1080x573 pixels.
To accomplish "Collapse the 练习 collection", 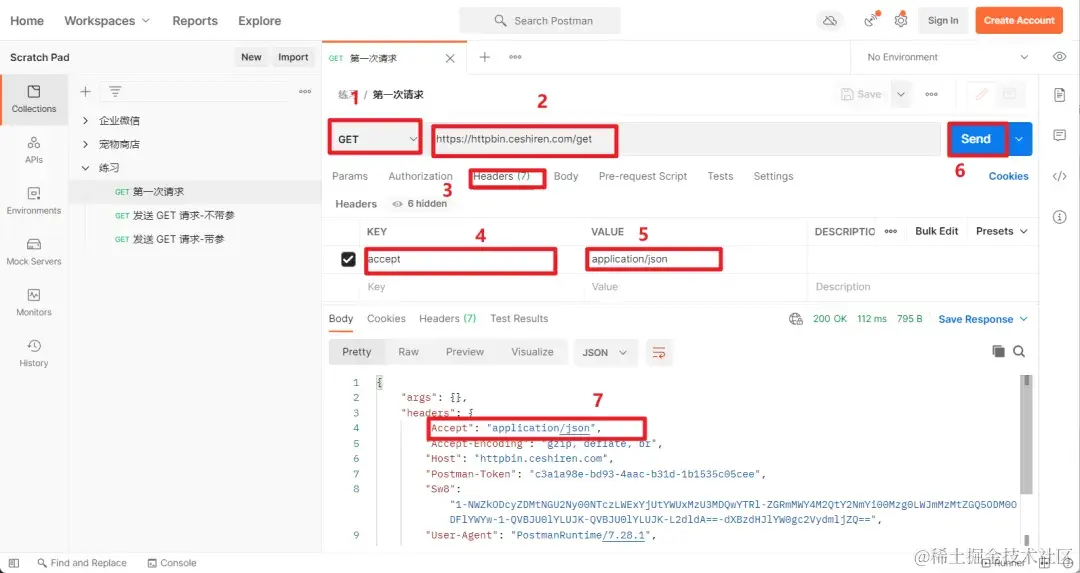I will [x=85, y=167].
